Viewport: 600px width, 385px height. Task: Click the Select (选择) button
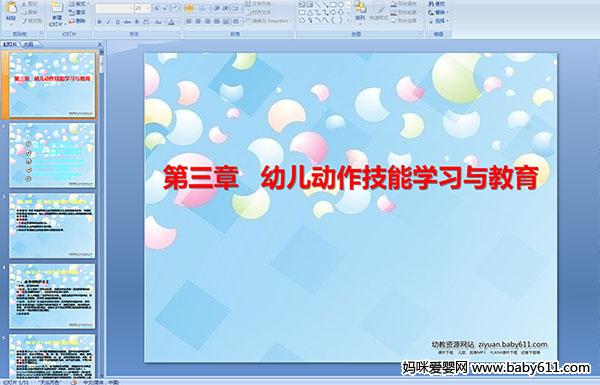click(x=438, y=21)
